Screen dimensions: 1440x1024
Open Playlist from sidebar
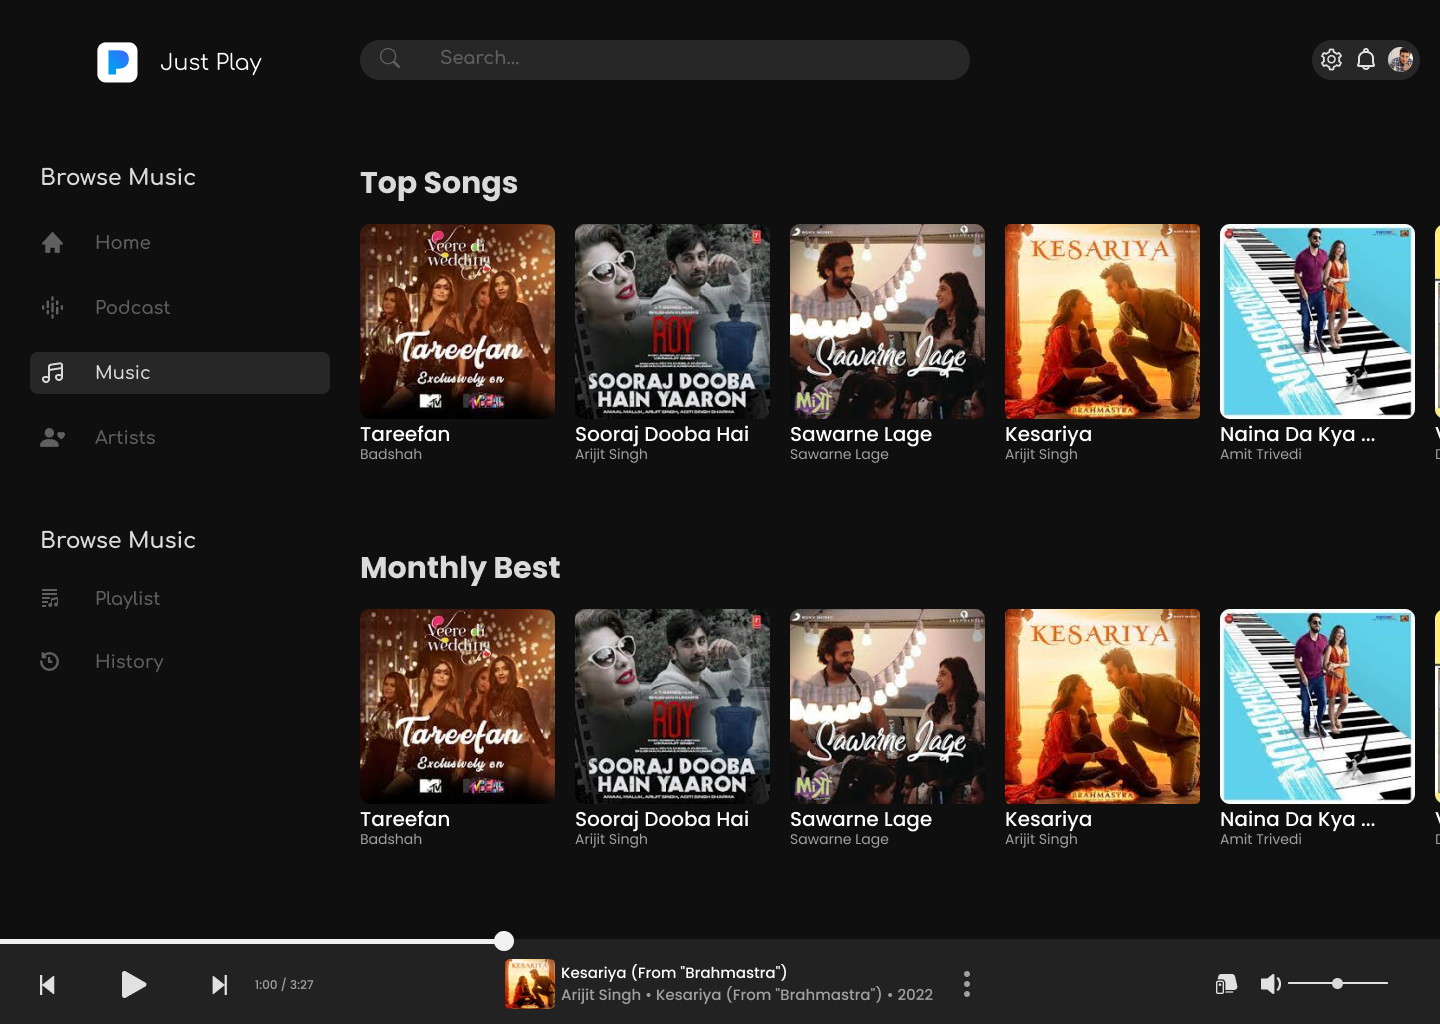point(127,599)
